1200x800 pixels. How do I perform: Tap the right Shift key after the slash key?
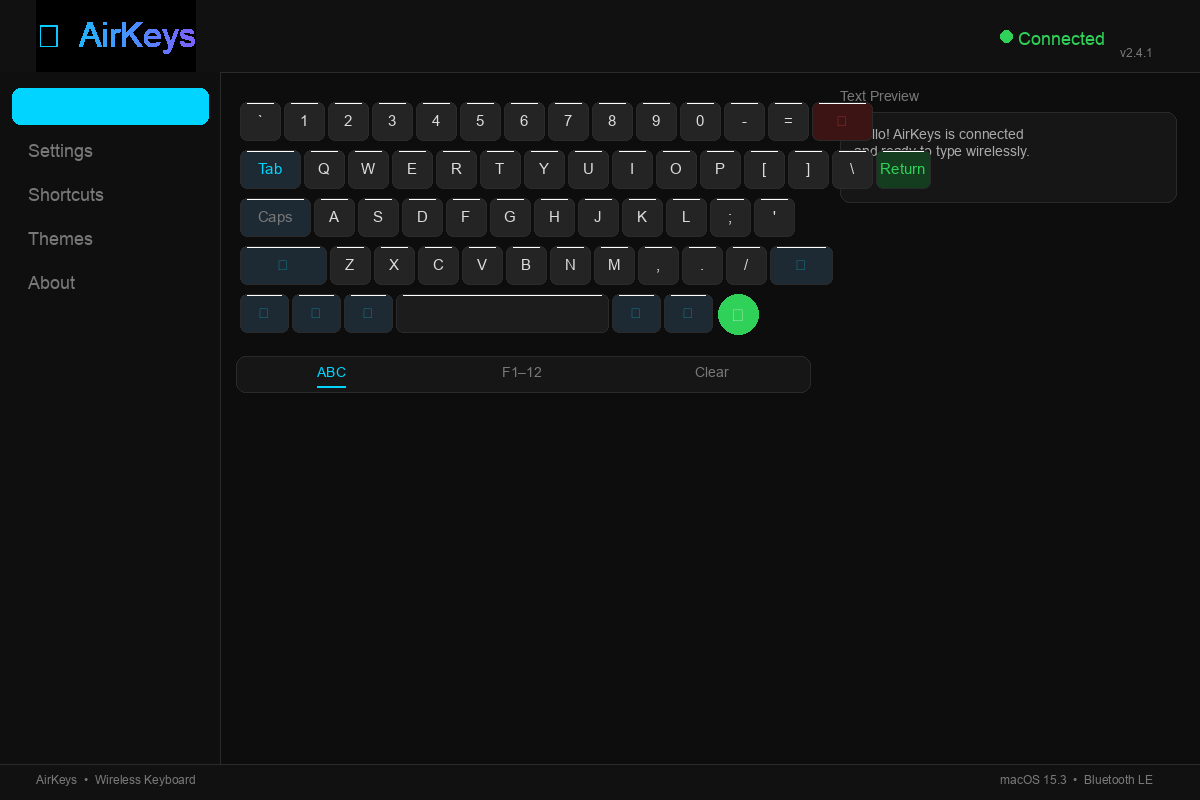pos(801,265)
